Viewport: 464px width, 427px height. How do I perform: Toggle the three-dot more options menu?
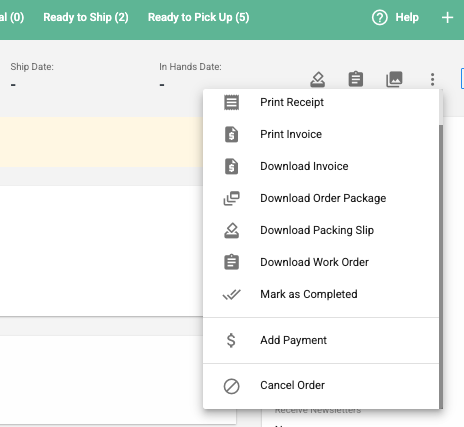click(432, 79)
